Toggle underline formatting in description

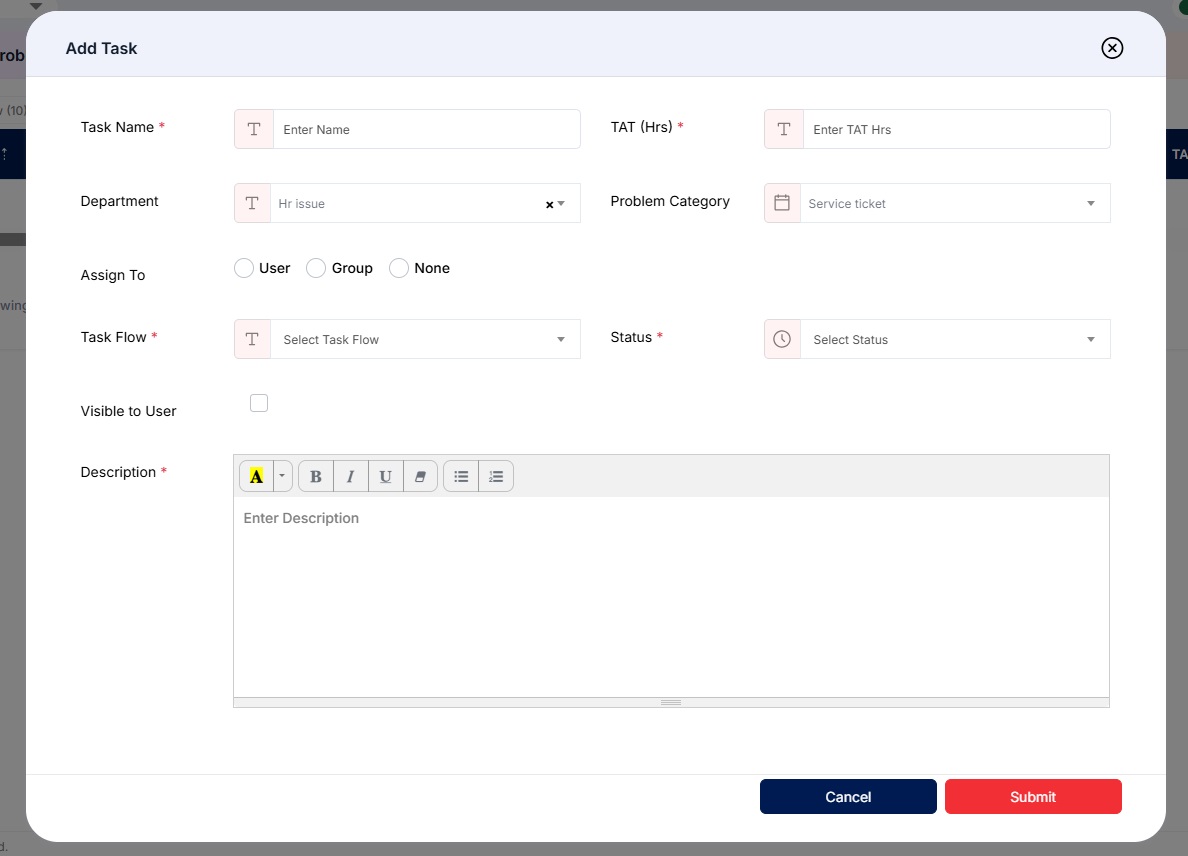tap(386, 476)
